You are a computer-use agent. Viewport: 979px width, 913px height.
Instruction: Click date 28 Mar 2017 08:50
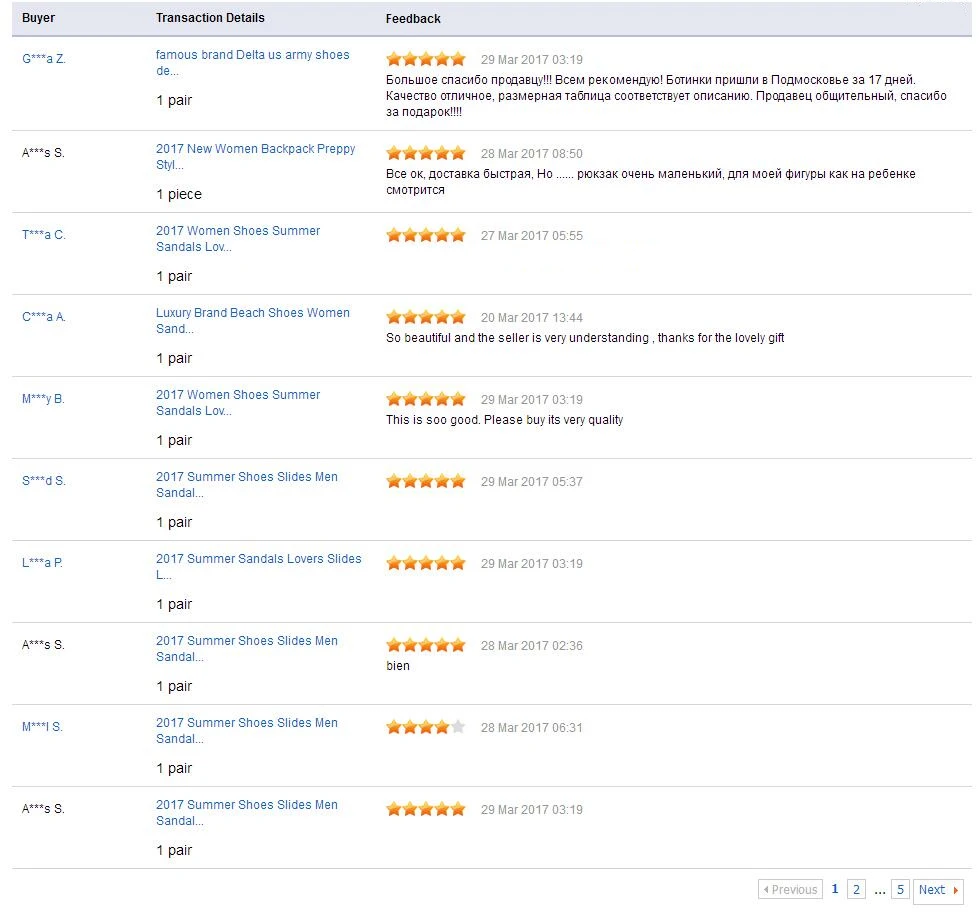pos(532,154)
